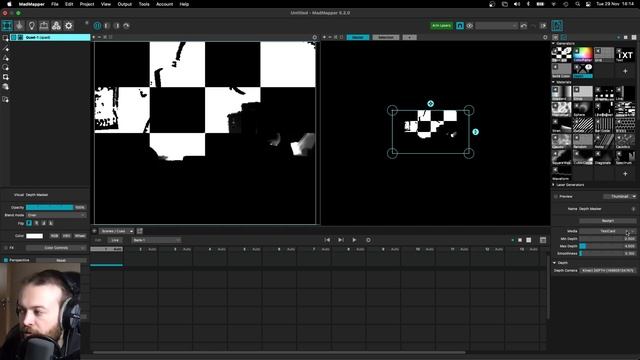The height and width of the screenshot is (360, 640).
Task: Toggle the teal output destination icon in toolbar
Action: point(460,26)
